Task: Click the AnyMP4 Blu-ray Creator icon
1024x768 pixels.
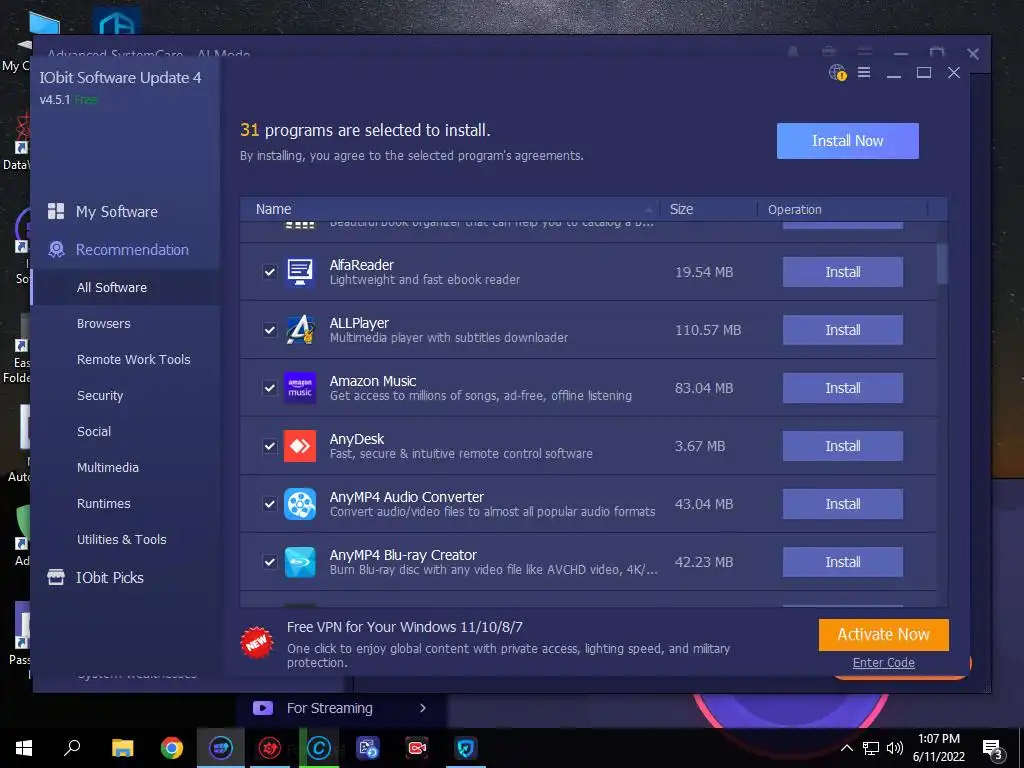Action: [300, 562]
